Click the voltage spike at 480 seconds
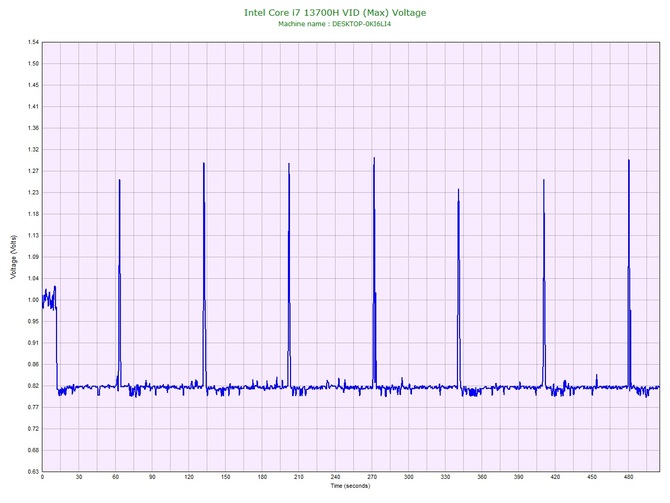The width and height of the screenshot is (670, 503). pyautogui.click(x=629, y=274)
